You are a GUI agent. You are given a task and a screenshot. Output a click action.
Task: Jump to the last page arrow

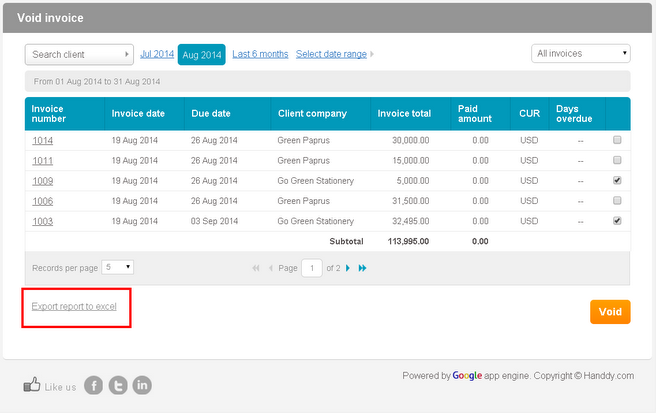tap(362, 268)
